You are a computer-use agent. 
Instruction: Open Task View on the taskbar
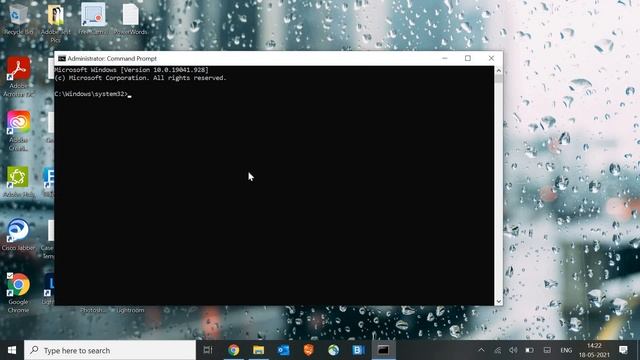click(x=208, y=350)
